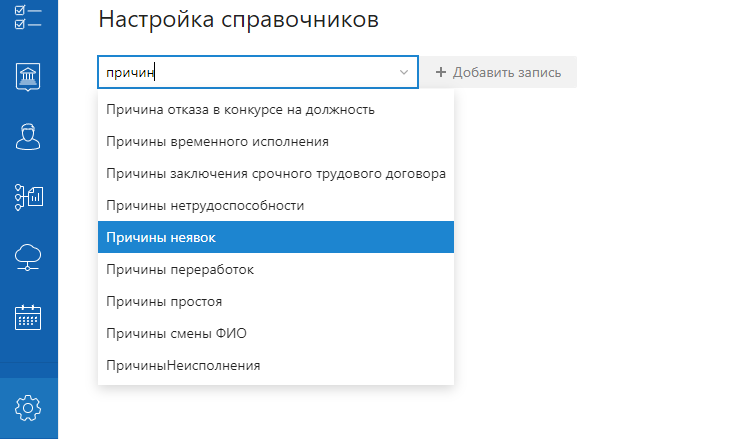Image resolution: width=738 pixels, height=439 pixels.
Task: Open the structure and reports chart icon
Action: coord(28,197)
